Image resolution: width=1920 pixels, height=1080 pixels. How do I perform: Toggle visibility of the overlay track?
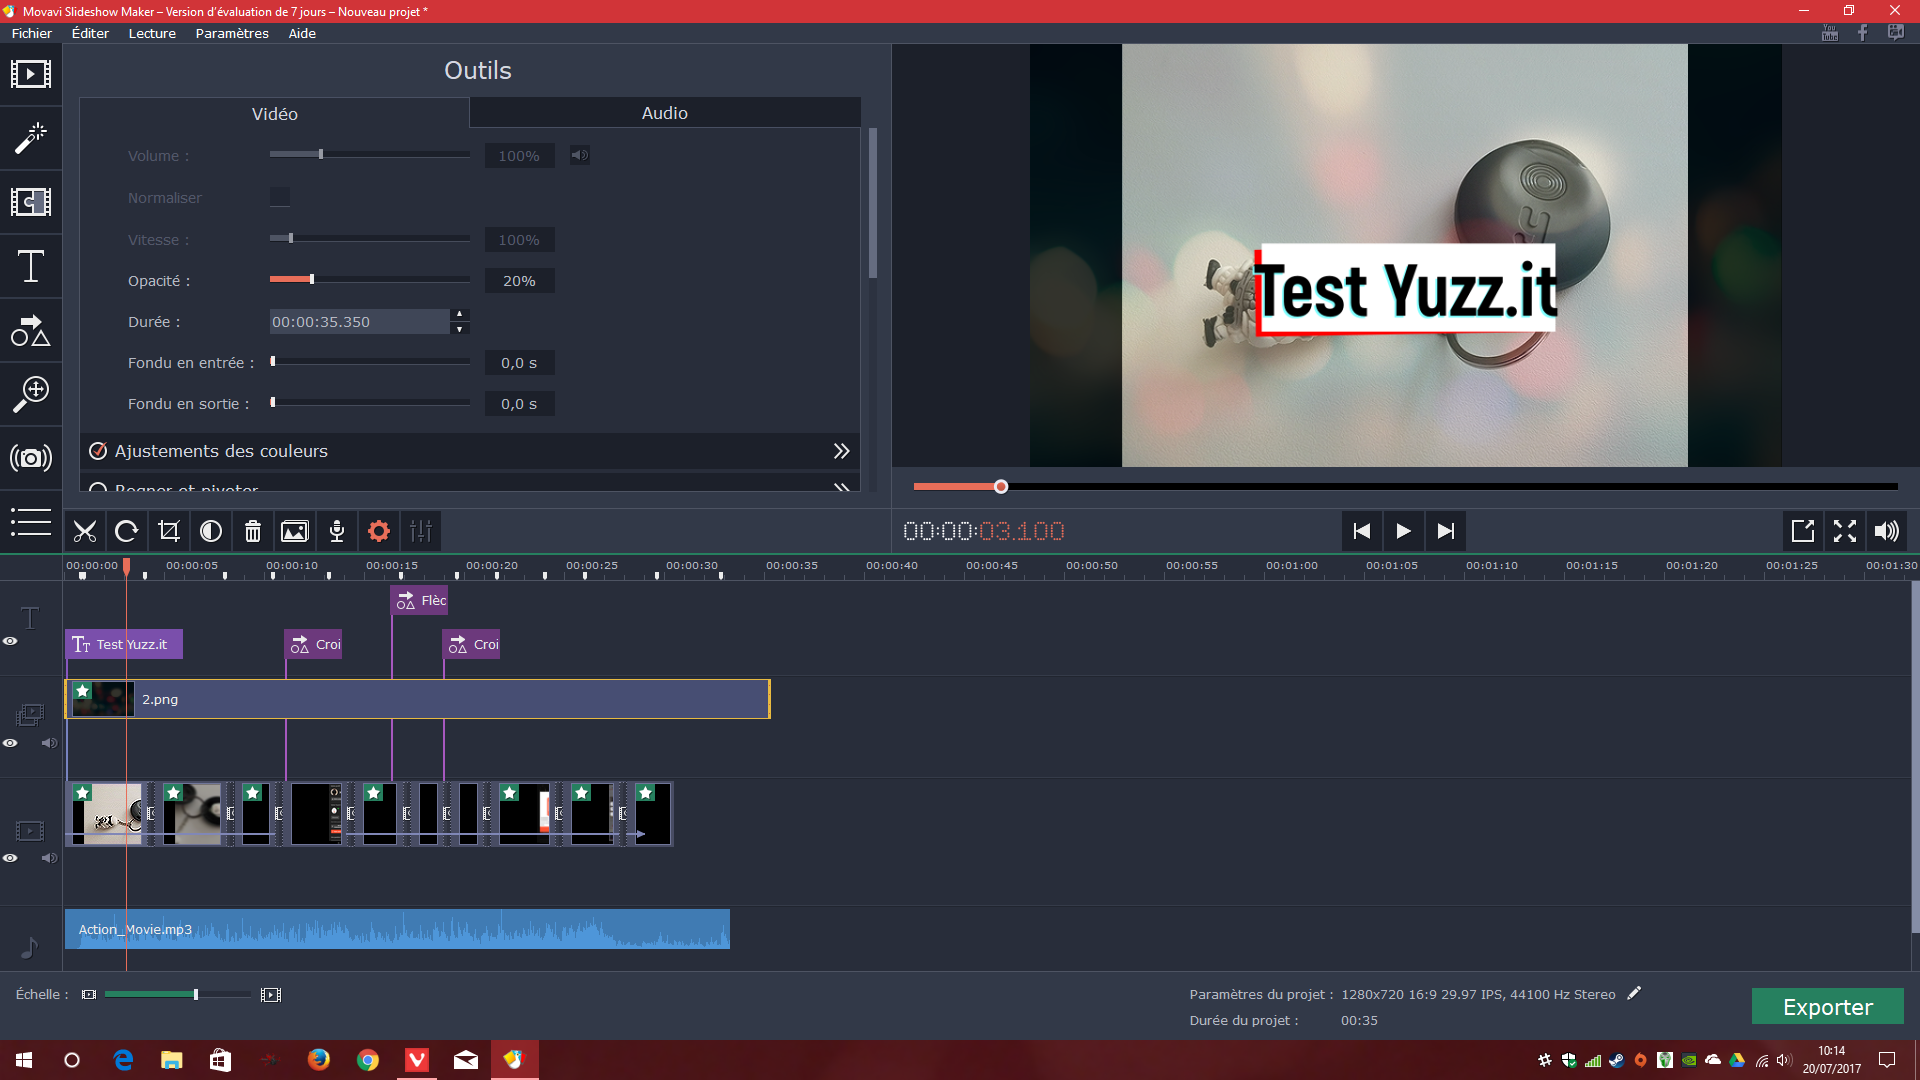tap(10, 743)
